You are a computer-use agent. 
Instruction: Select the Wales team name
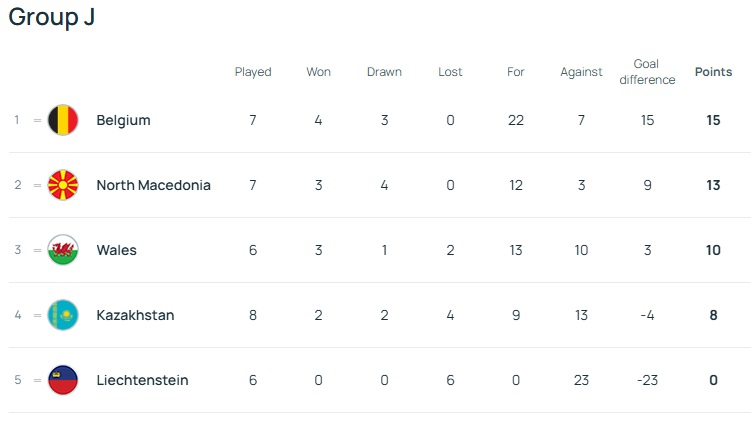coord(116,250)
